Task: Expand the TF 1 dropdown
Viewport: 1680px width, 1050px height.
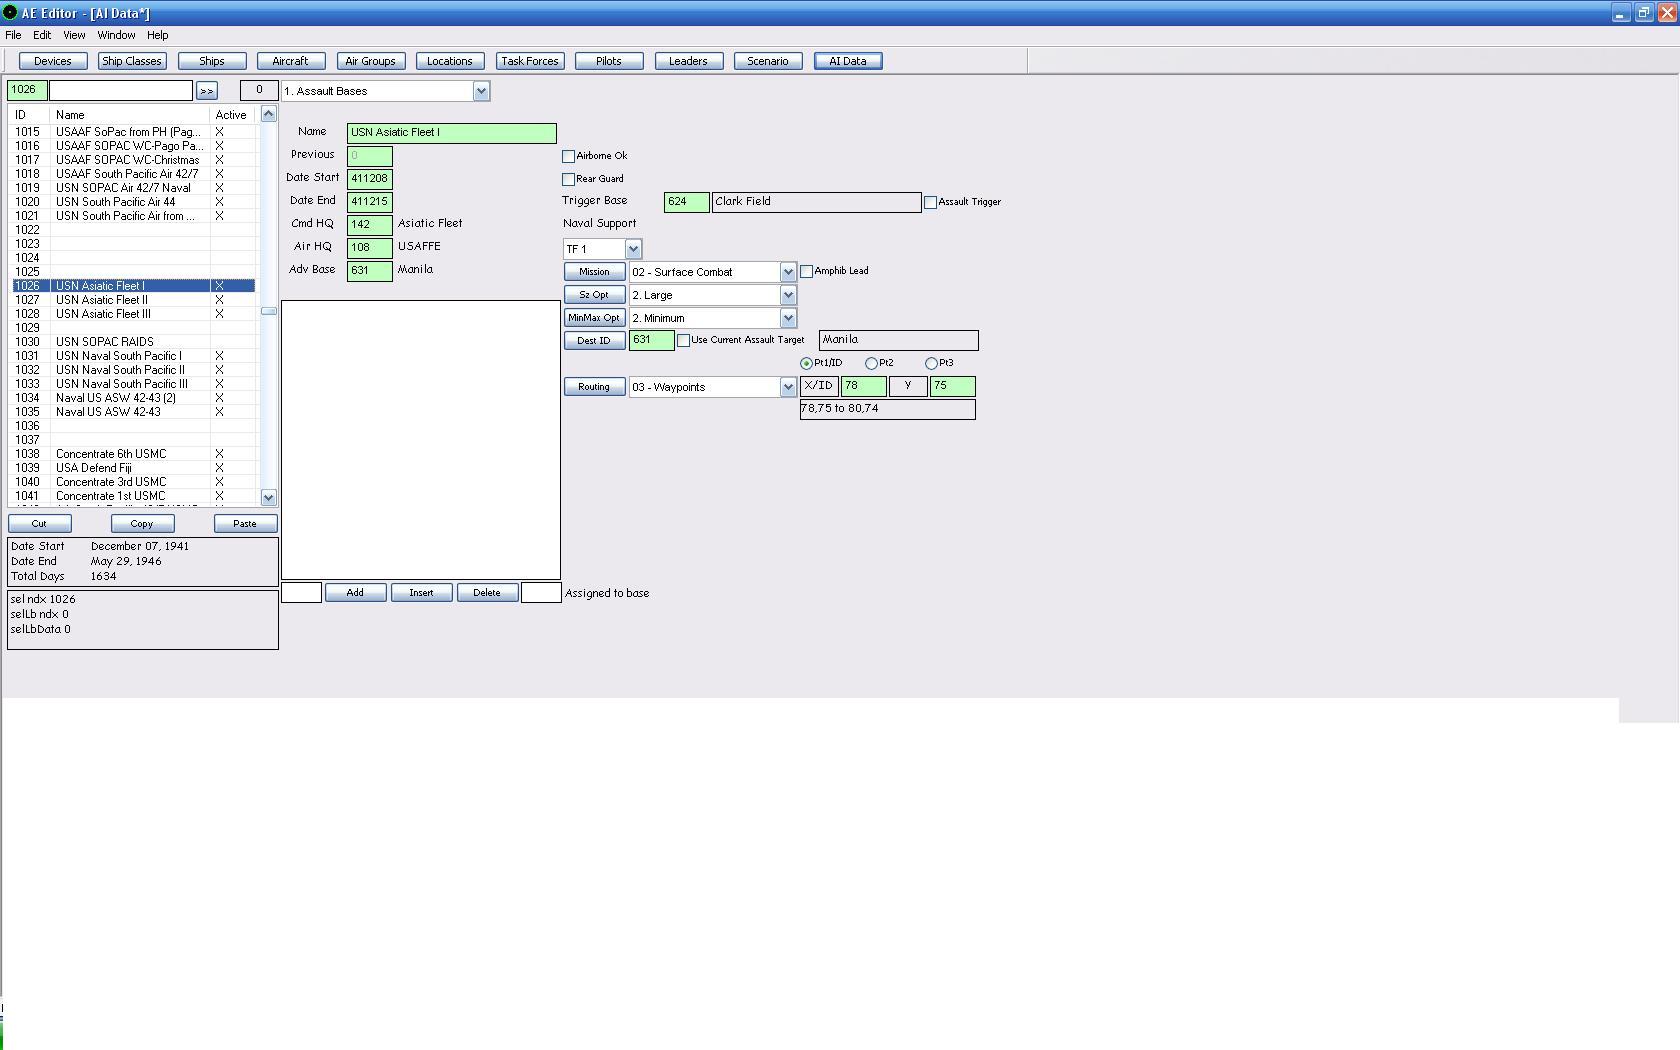Action: 633,249
